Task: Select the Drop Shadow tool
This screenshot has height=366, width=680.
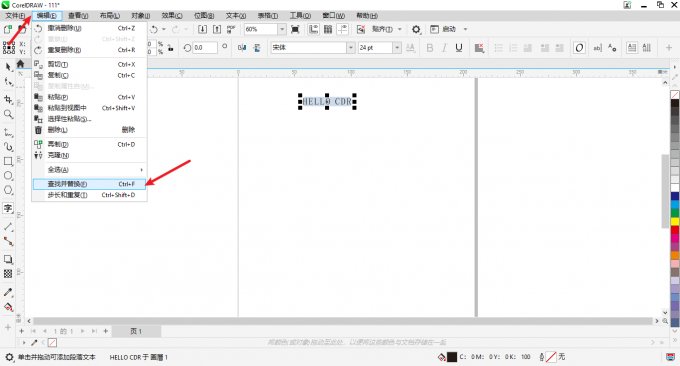Action: (8, 259)
